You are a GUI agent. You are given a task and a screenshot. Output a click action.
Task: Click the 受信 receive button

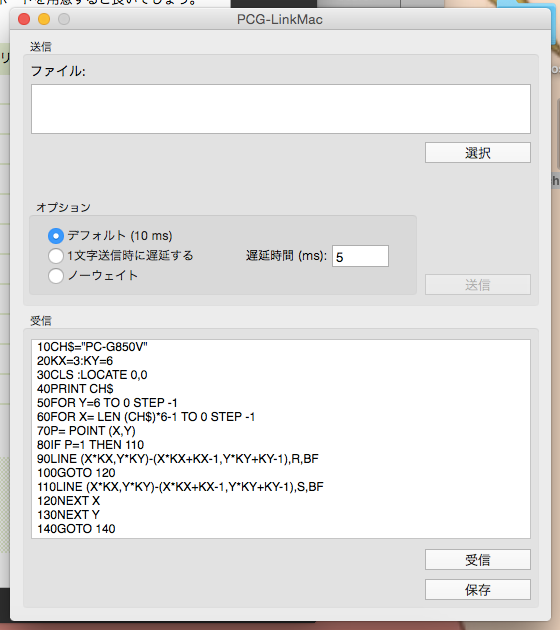pyautogui.click(x=478, y=560)
